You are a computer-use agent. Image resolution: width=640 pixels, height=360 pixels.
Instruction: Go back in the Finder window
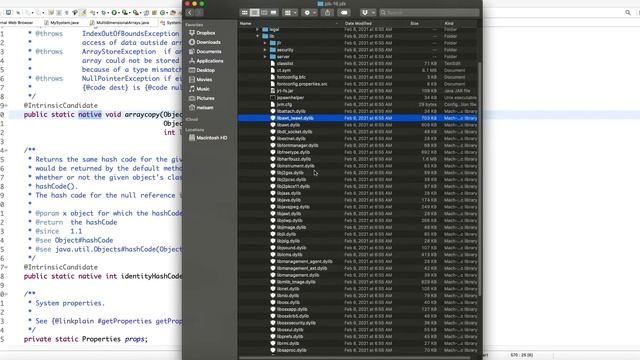click(190, 13)
